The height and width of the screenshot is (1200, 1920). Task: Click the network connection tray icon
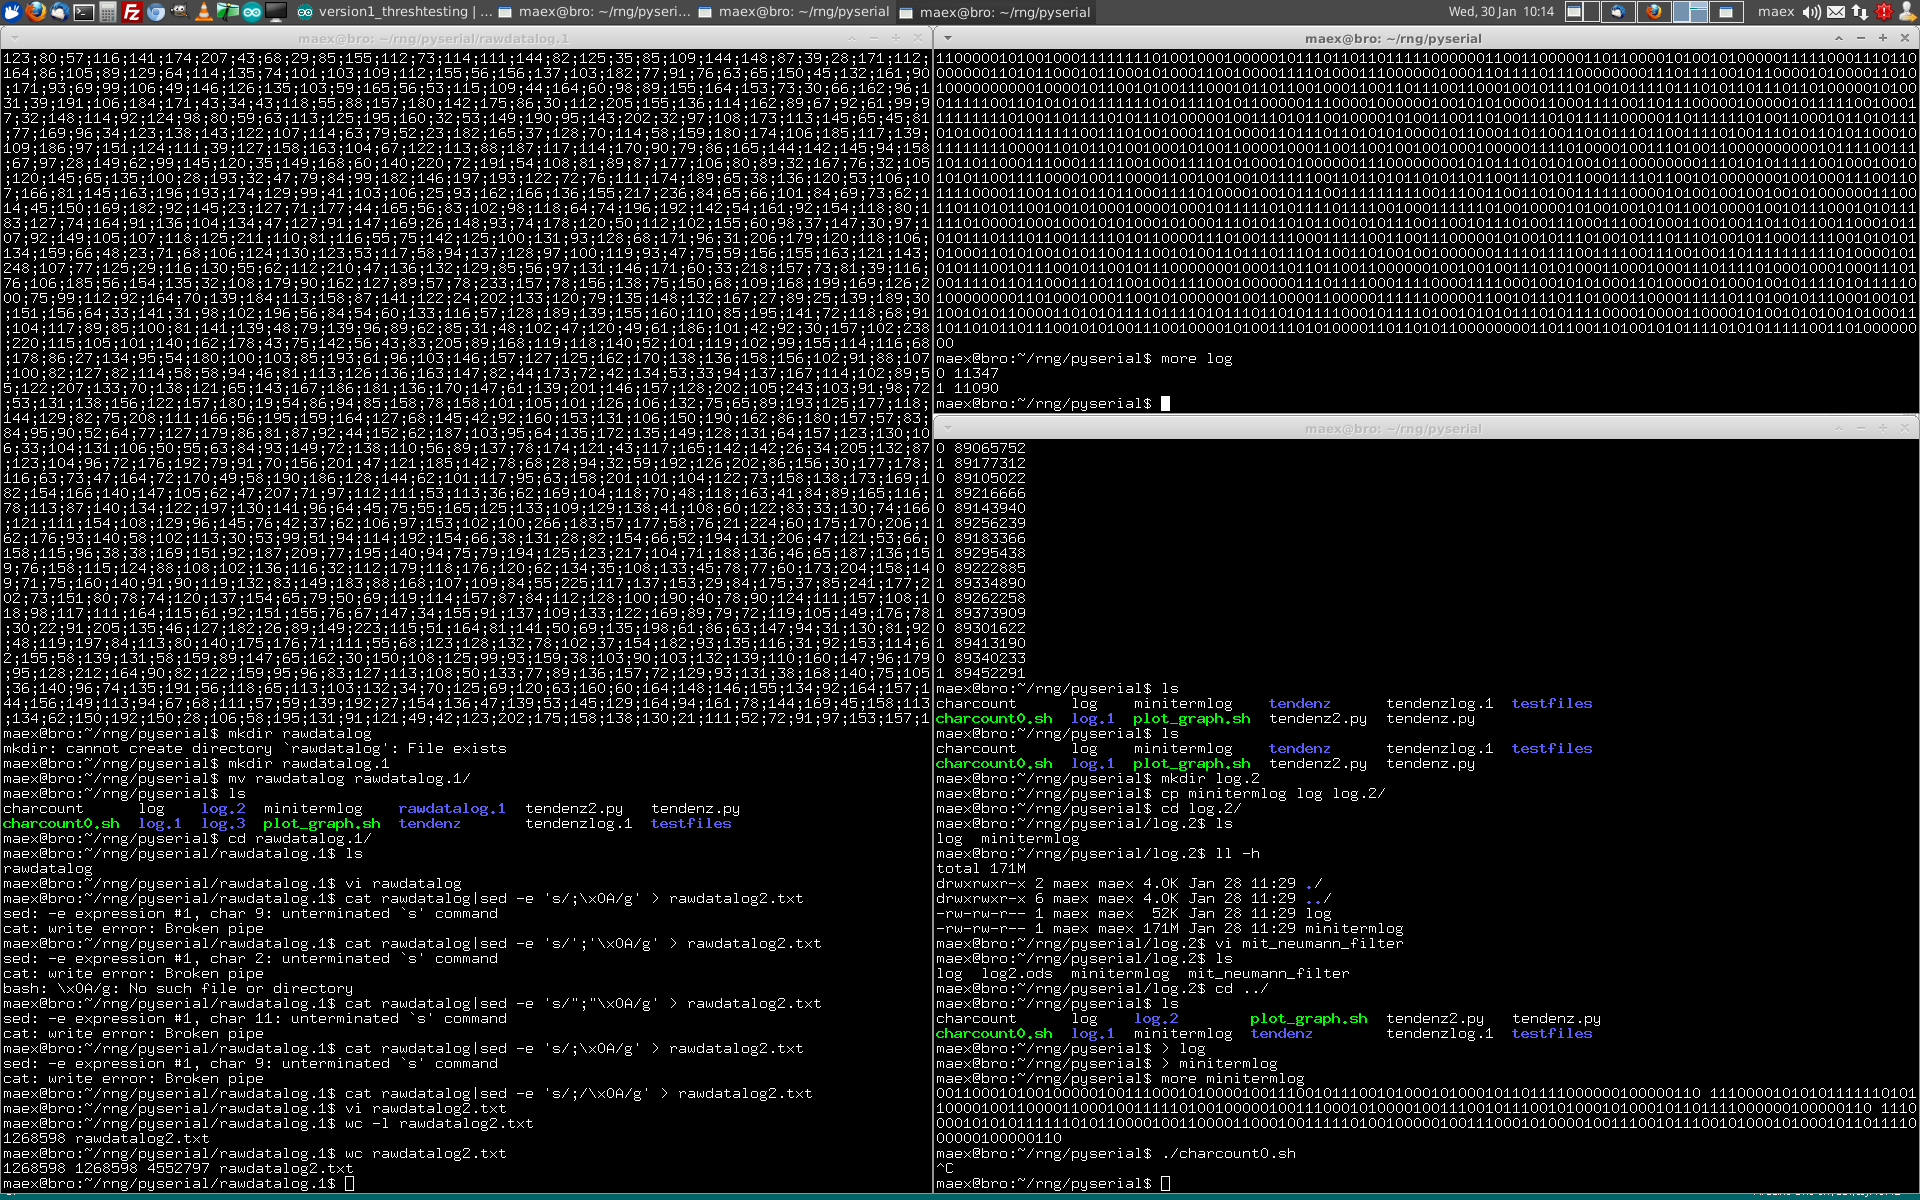point(1860,12)
